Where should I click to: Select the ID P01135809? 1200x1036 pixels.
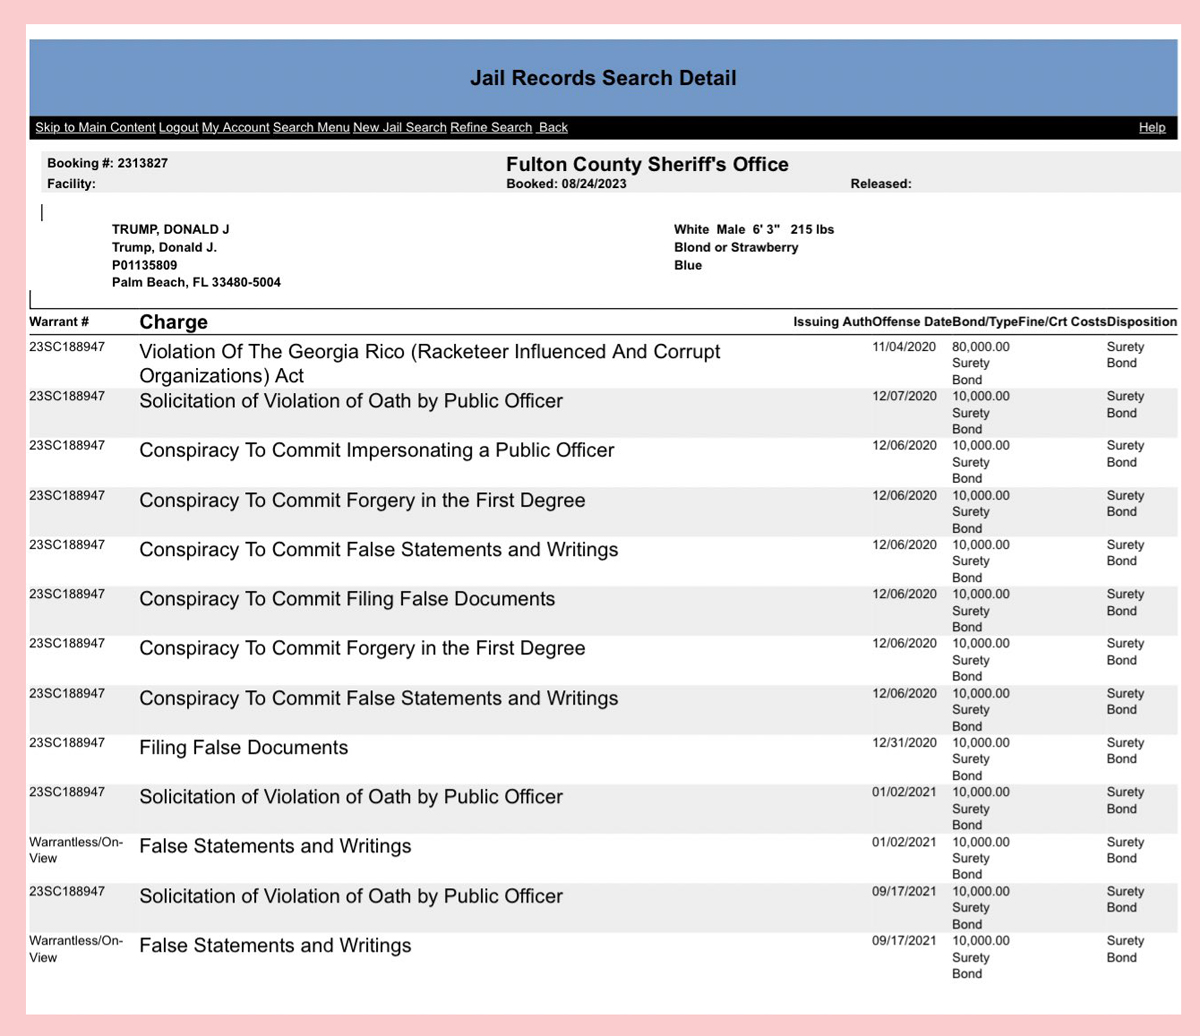[x=145, y=265]
